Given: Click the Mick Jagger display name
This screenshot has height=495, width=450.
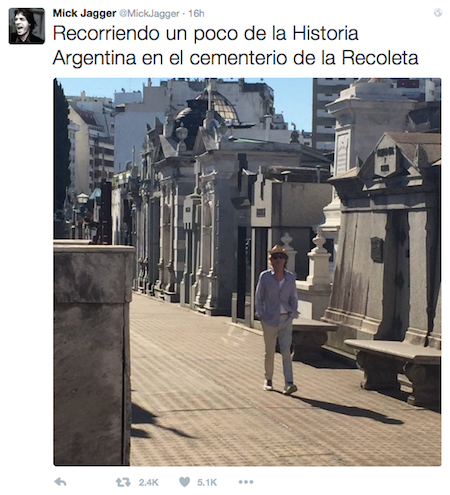Looking at the screenshot, I should click(84, 13).
